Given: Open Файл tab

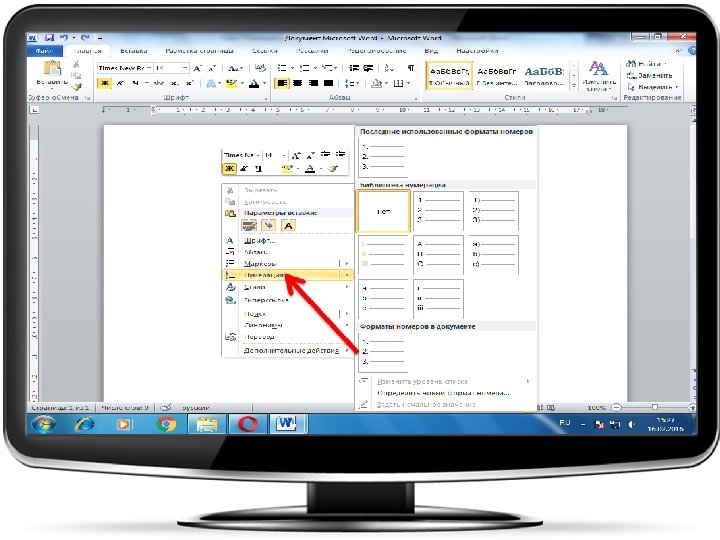Looking at the screenshot, I should point(45,51).
